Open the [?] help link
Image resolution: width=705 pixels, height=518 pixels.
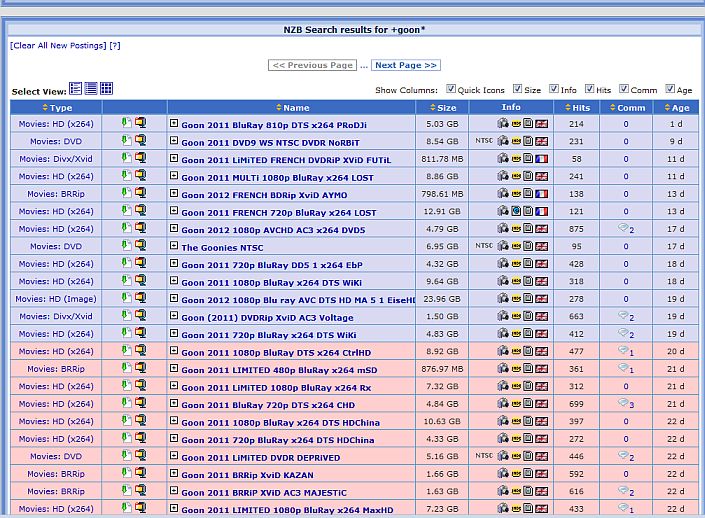tap(115, 45)
